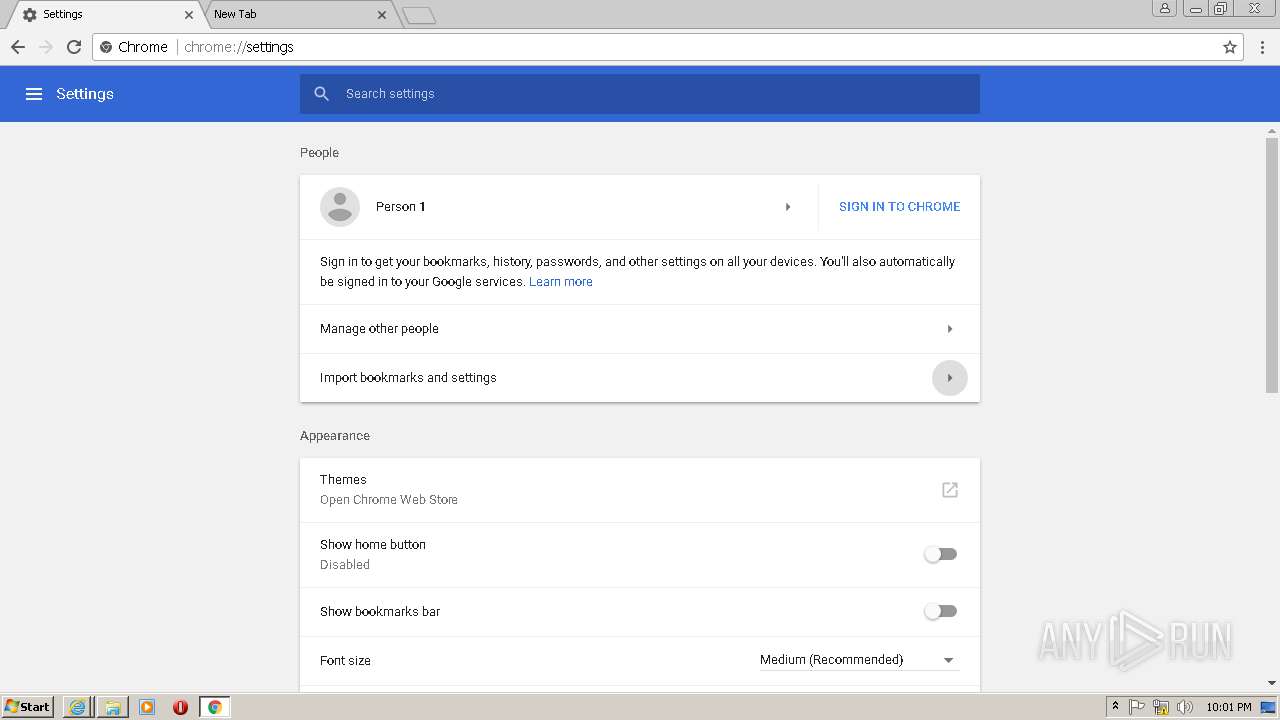Click the Person 1 name text
Viewport: 1280px width, 720px height.
[x=400, y=207]
